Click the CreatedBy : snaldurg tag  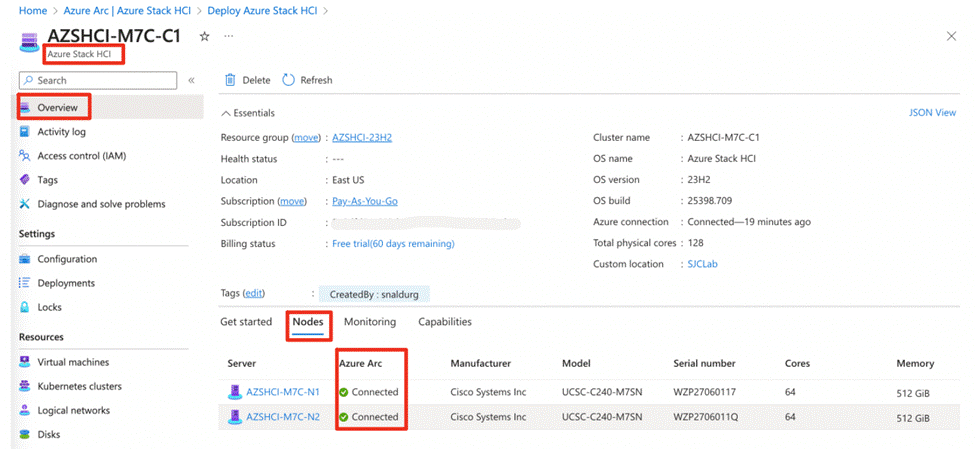coord(375,294)
